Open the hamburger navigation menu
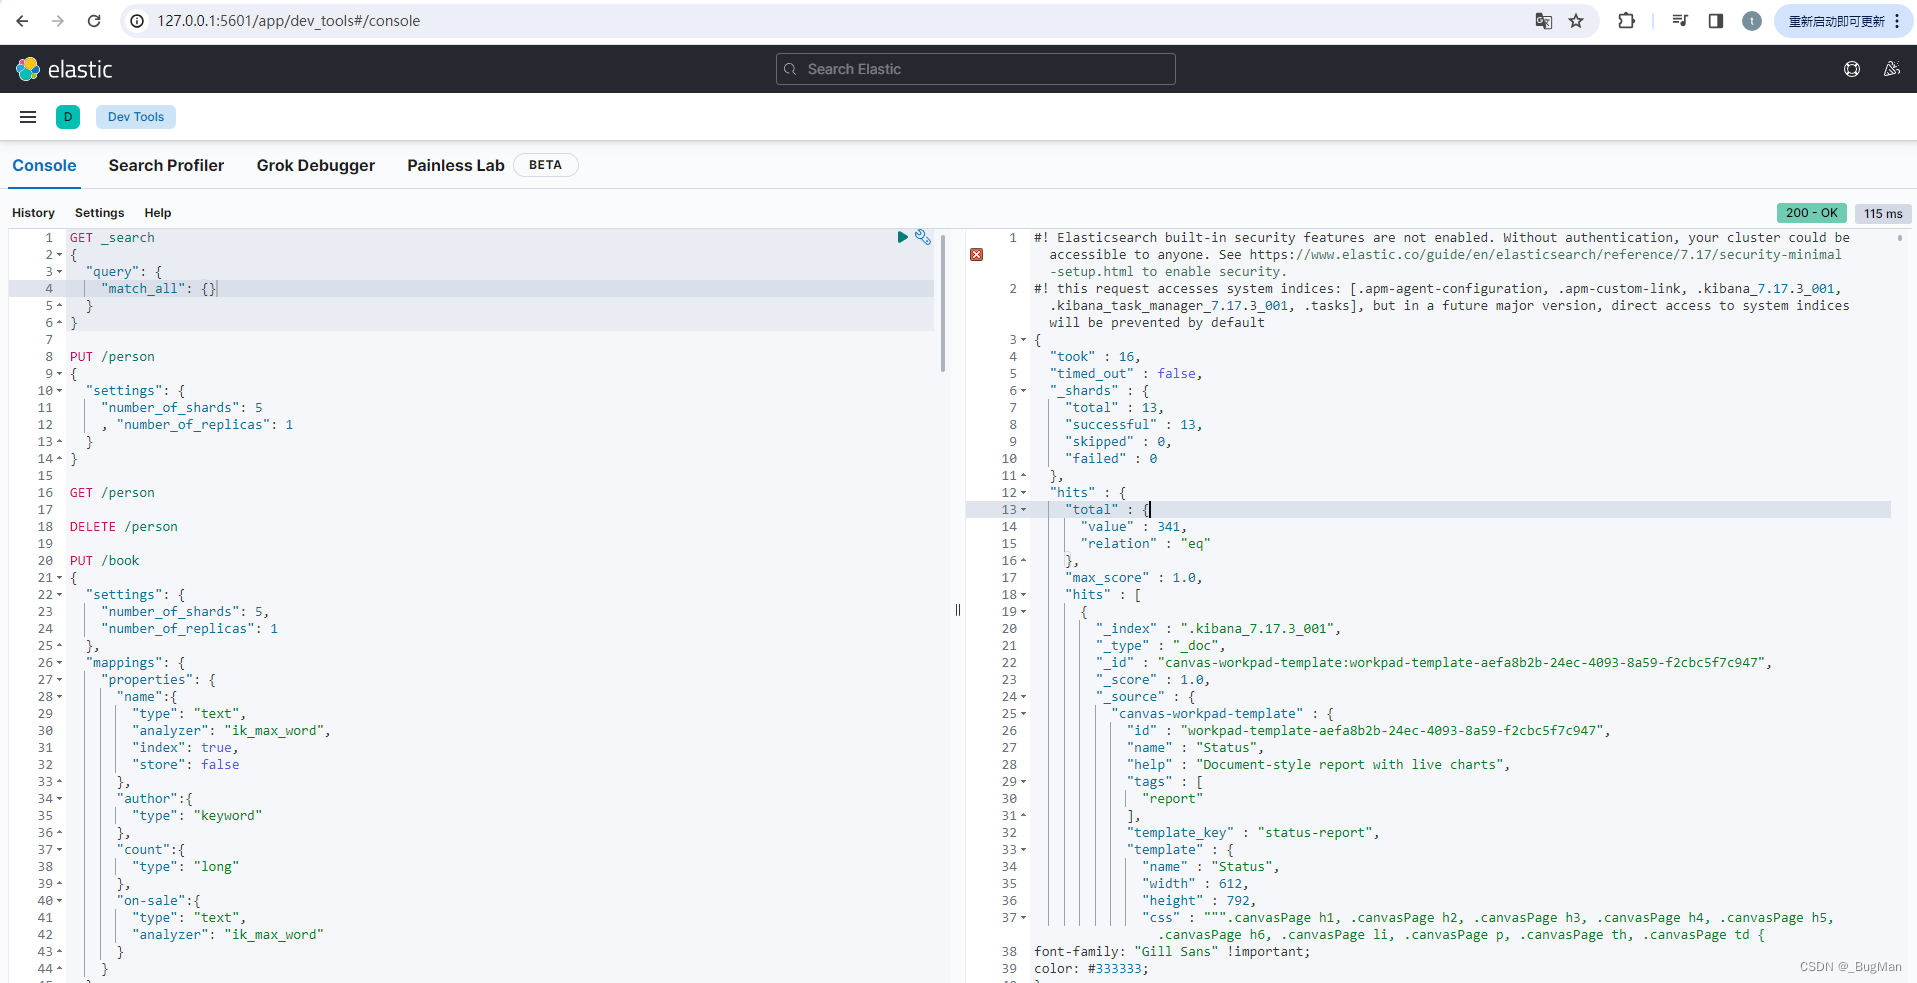 [x=28, y=117]
